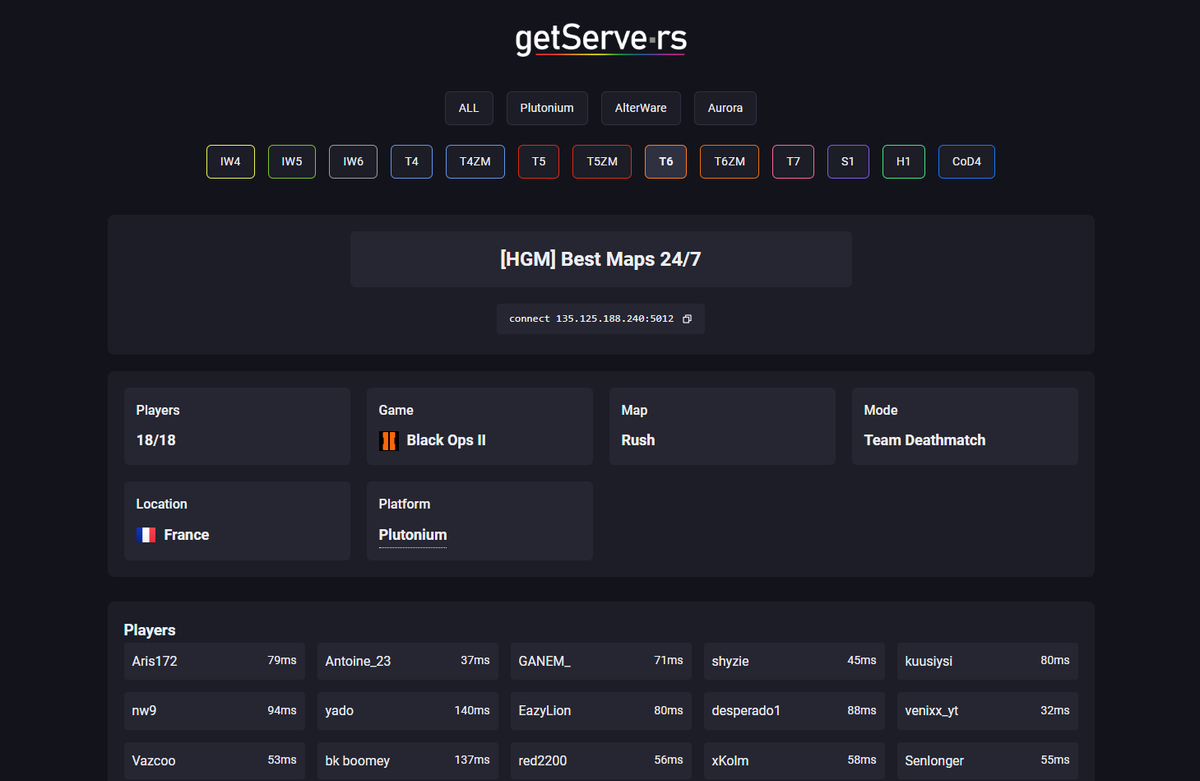The height and width of the screenshot is (781, 1200).
Task: Click the French flag in Location card
Action: [145, 535]
